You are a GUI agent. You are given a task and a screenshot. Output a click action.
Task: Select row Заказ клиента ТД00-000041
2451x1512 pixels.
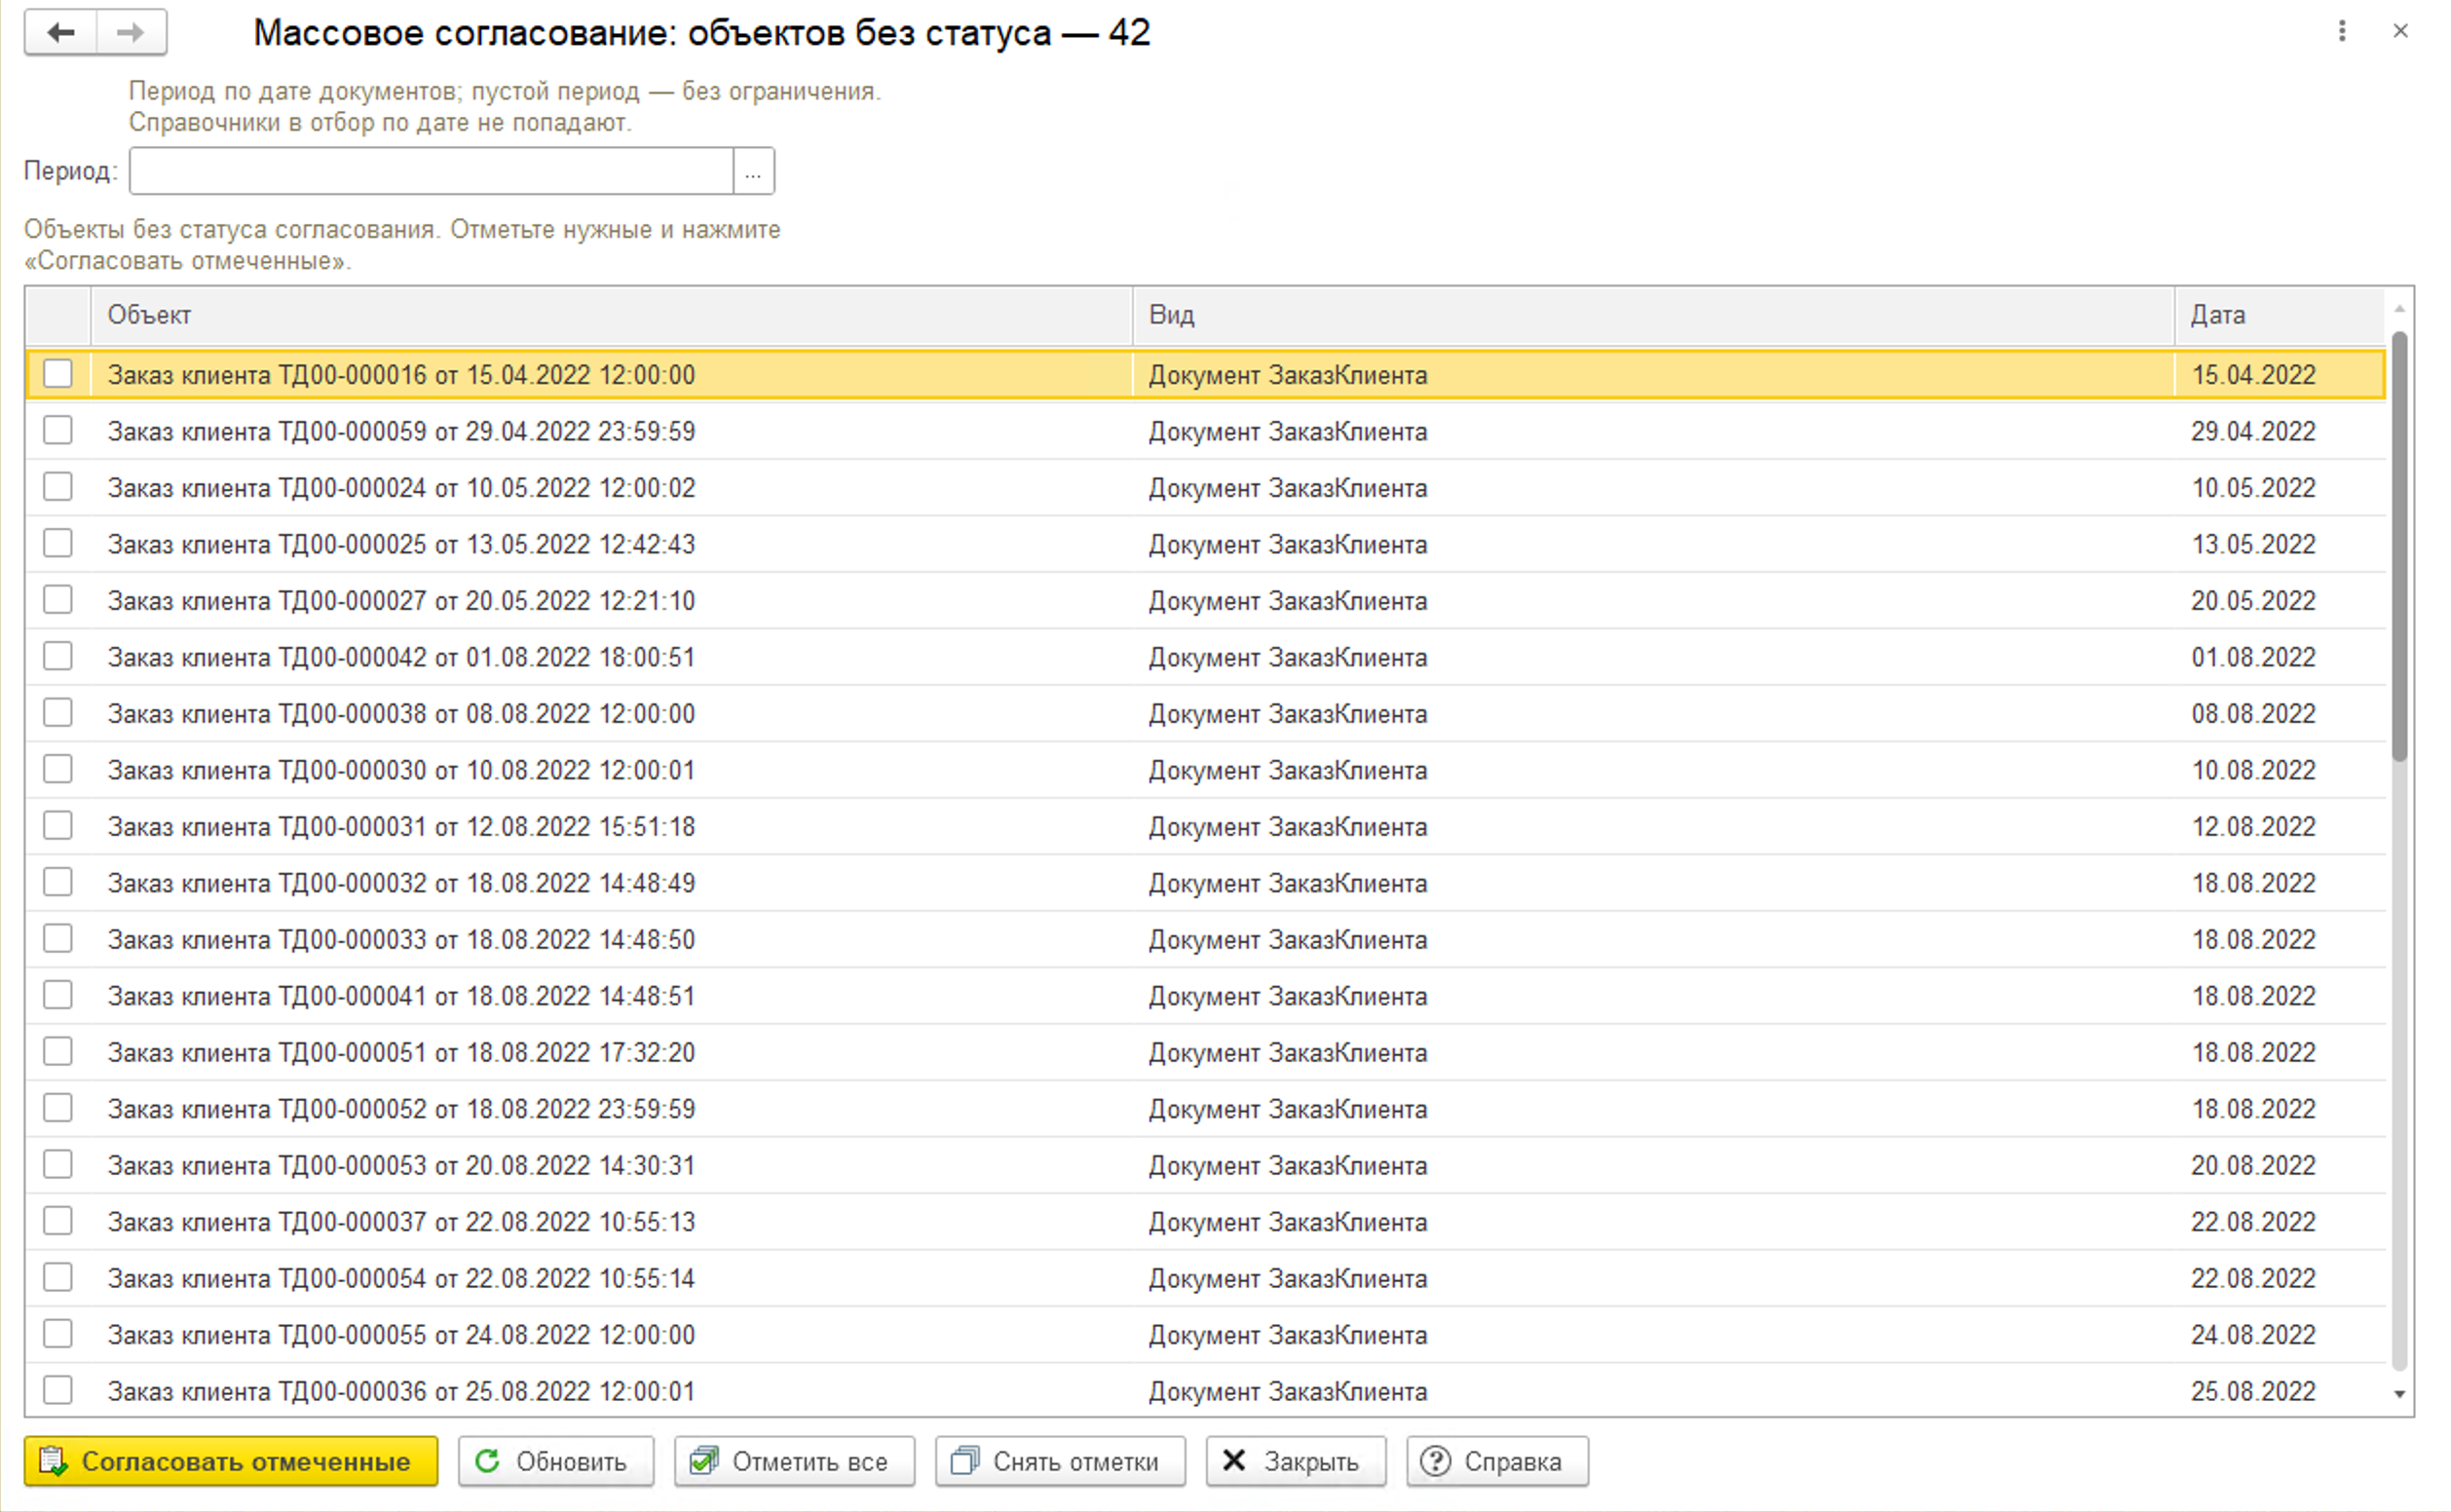(1206, 996)
